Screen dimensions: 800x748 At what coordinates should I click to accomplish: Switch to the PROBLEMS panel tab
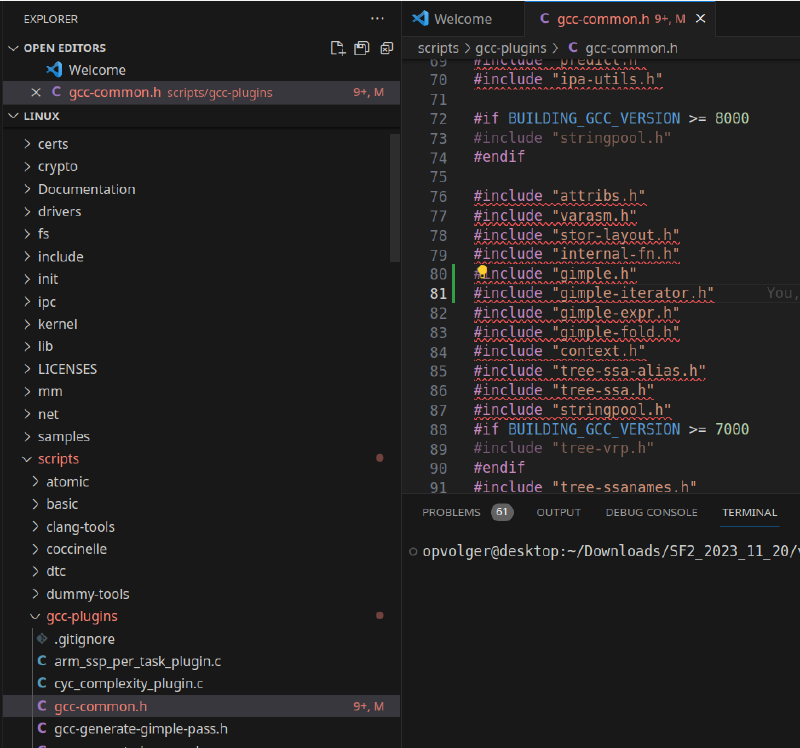point(451,512)
